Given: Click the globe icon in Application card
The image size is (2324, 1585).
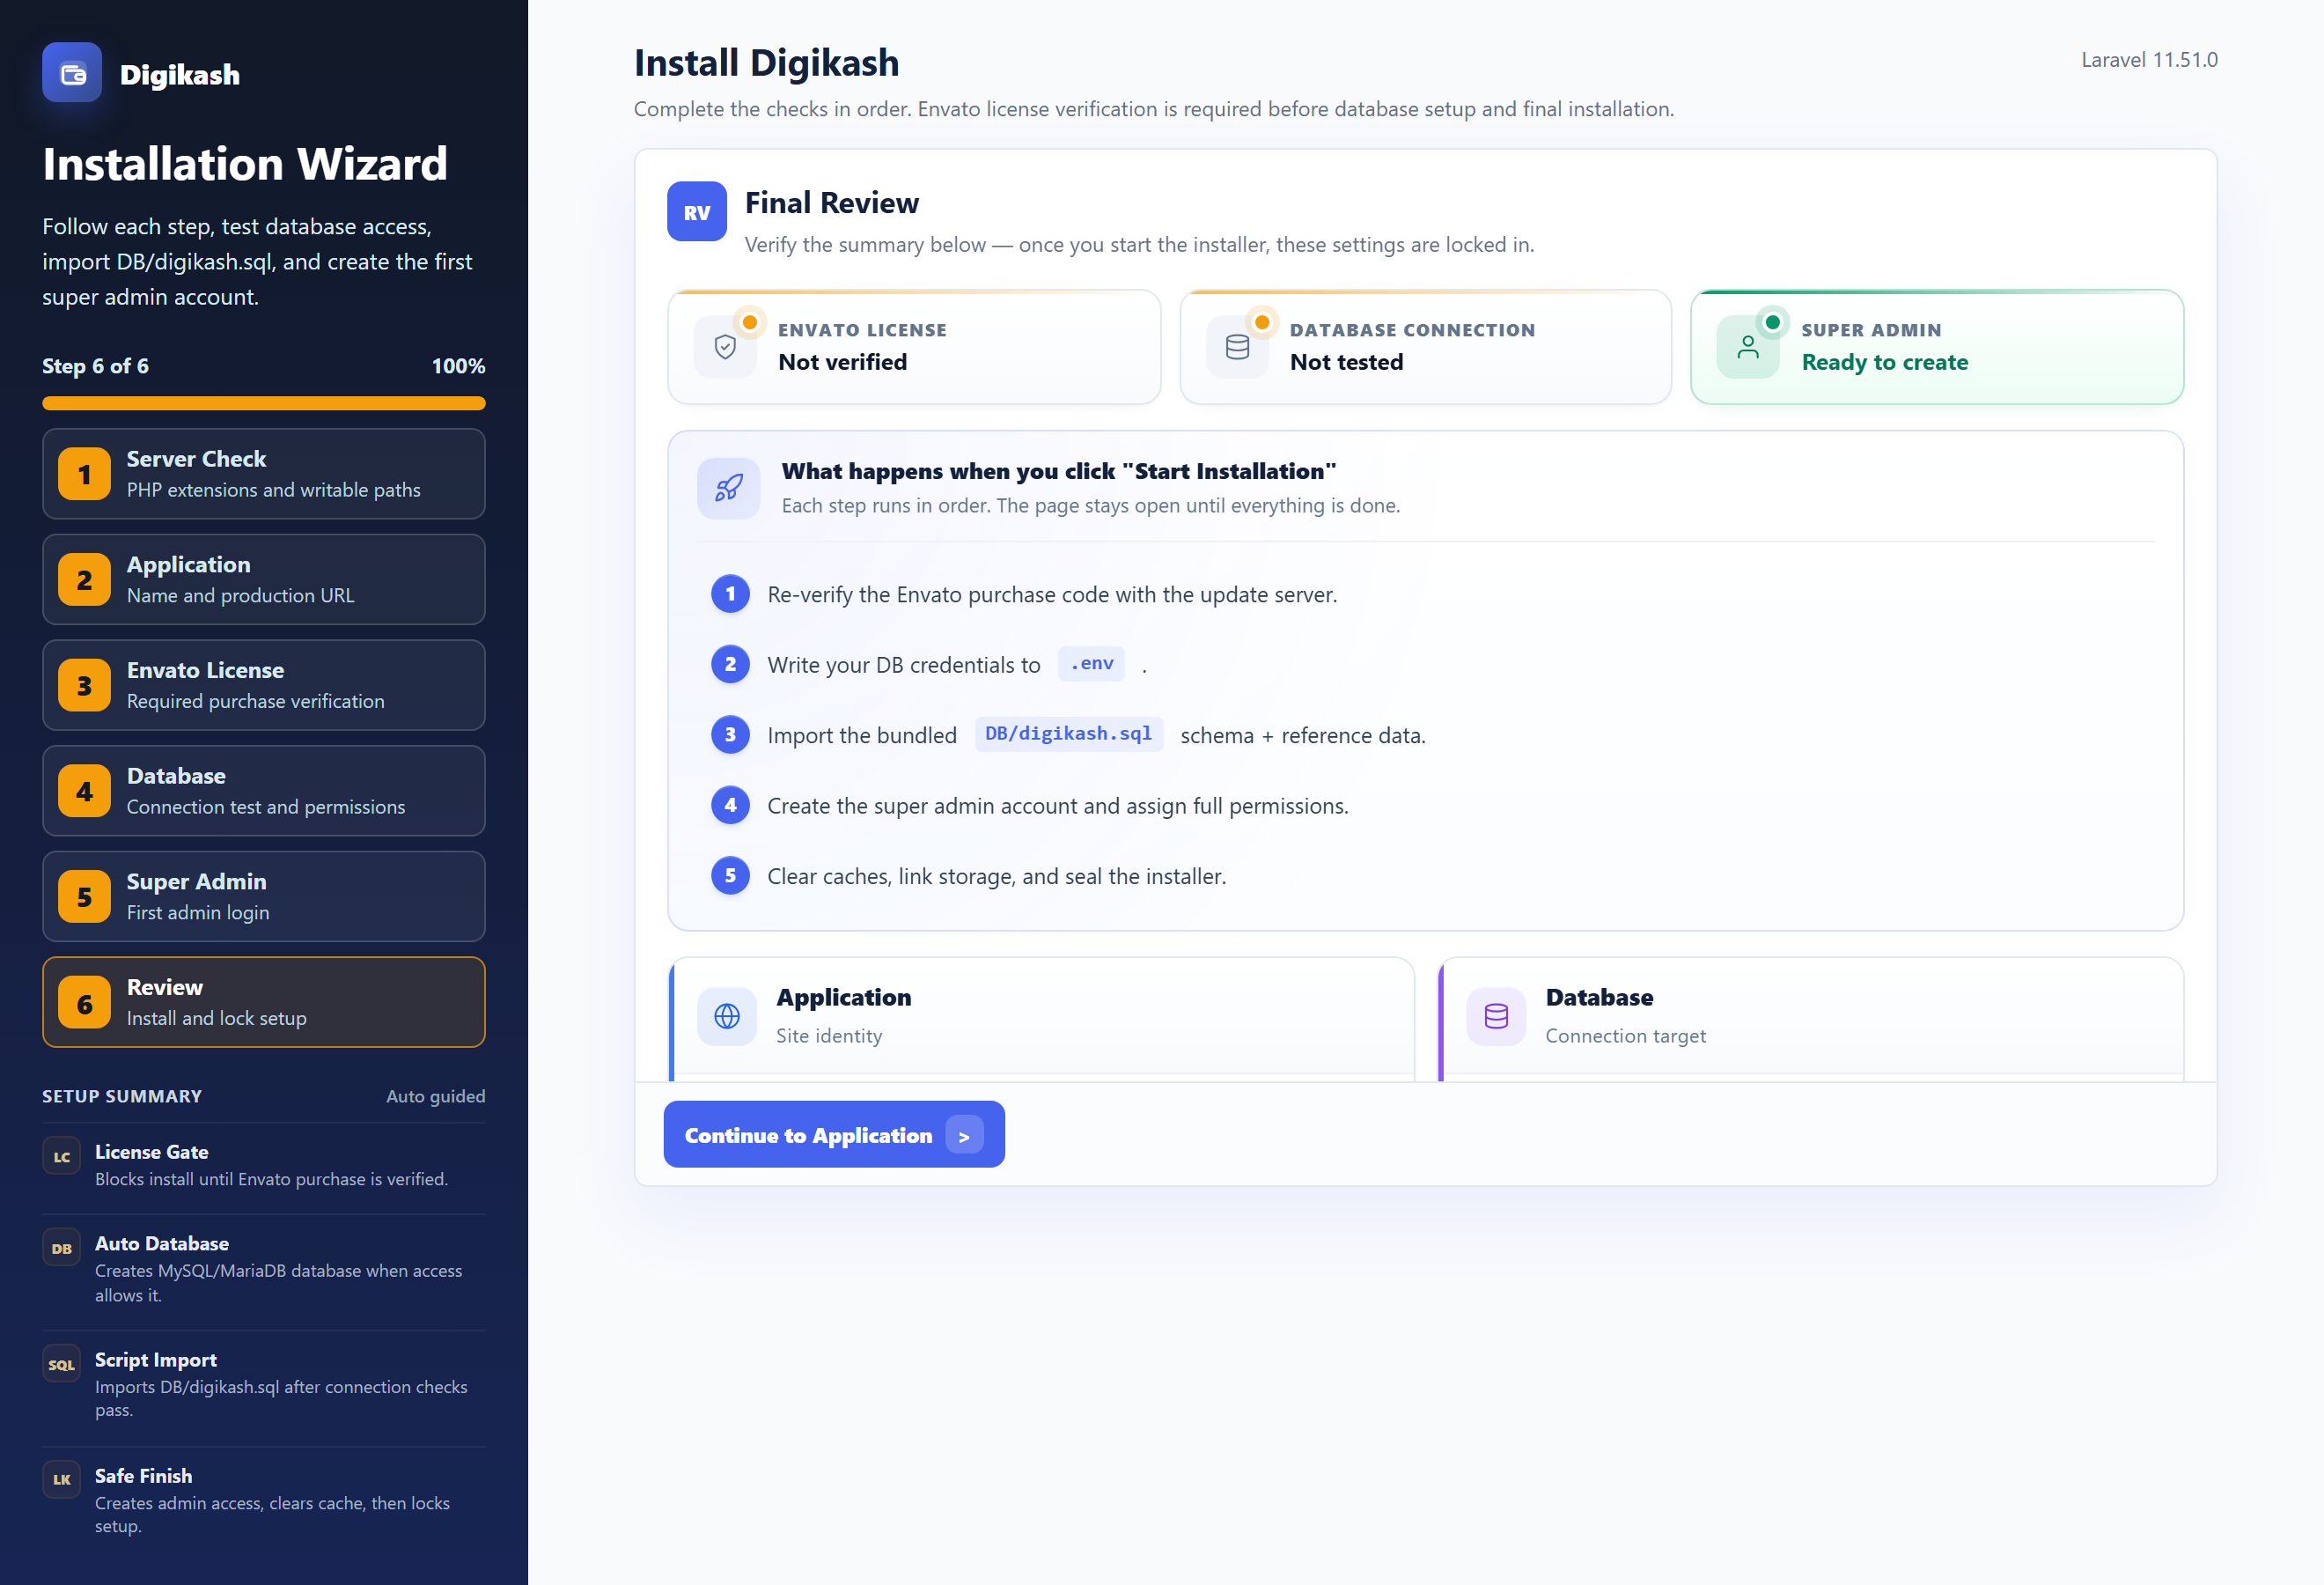Looking at the screenshot, I should point(727,1016).
